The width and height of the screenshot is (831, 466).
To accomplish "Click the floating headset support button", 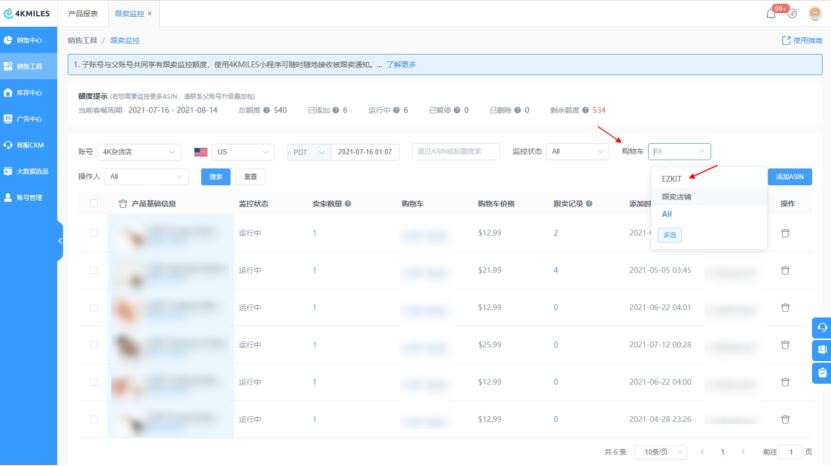I will point(821,328).
